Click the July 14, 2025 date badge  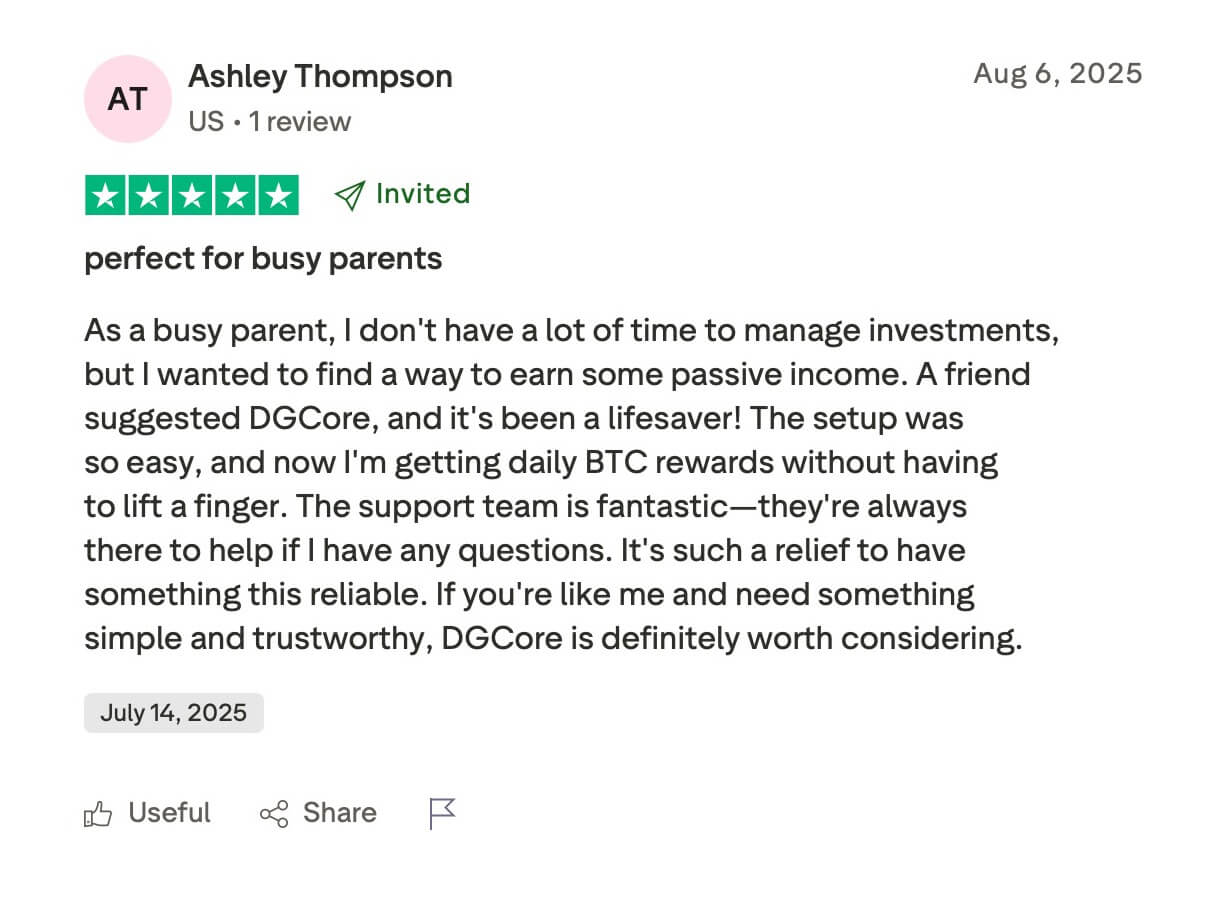pos(174,713)
